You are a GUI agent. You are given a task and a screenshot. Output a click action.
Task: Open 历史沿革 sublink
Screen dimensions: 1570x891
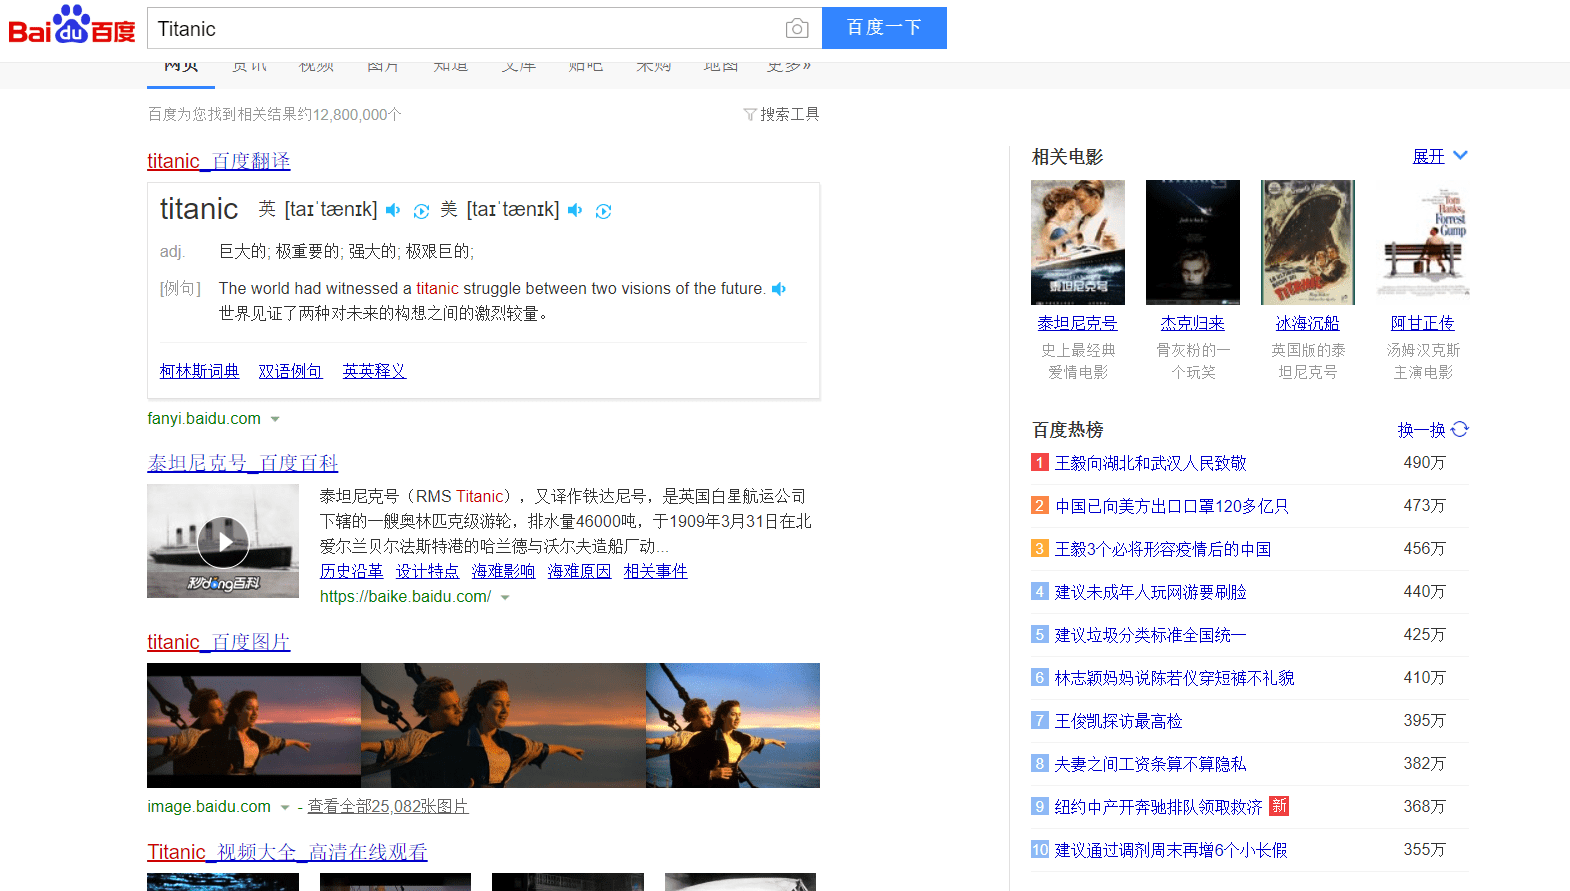coord(352,571)
